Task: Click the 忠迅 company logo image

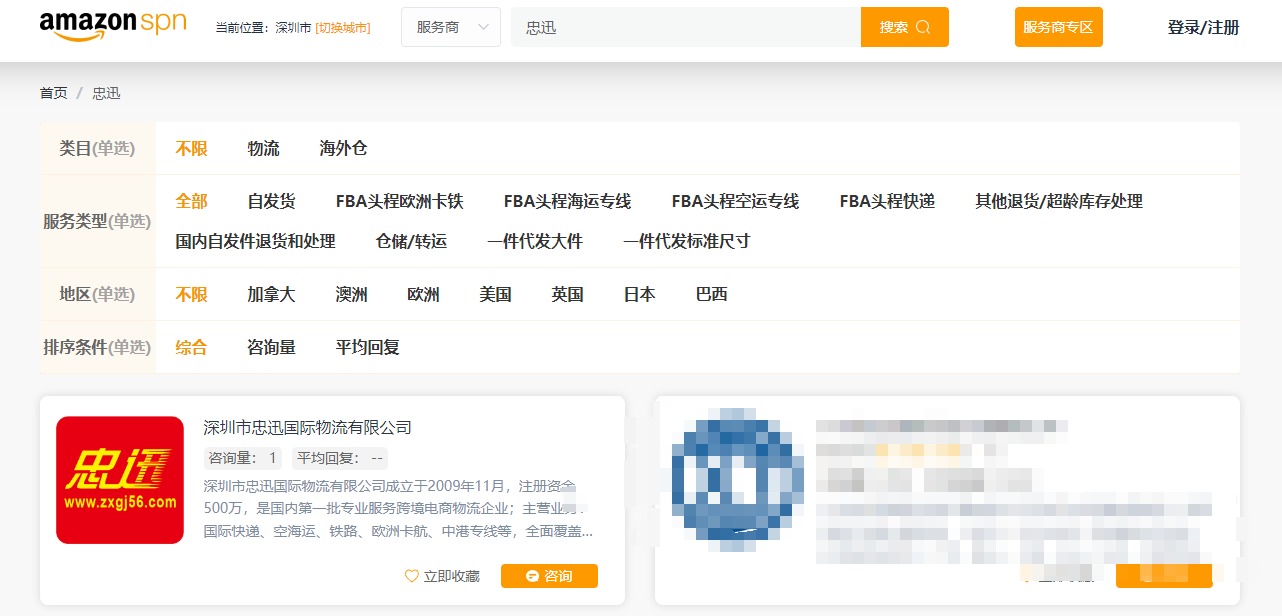Action: click(120, 480)
